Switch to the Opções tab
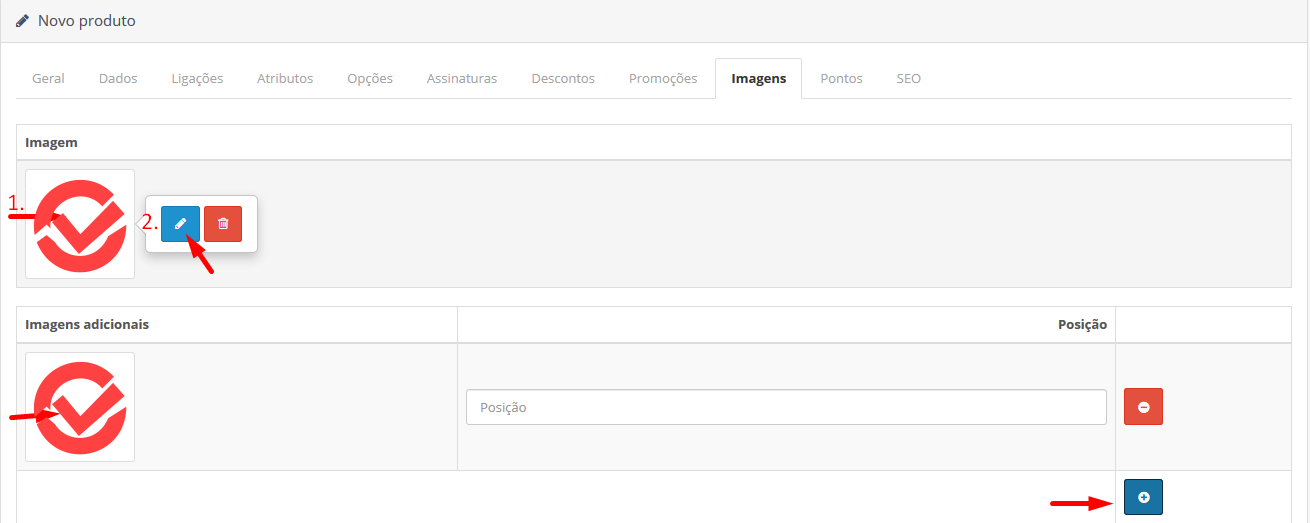The width and height of the screenshot is (1310, 523). [x=370, y=78]
